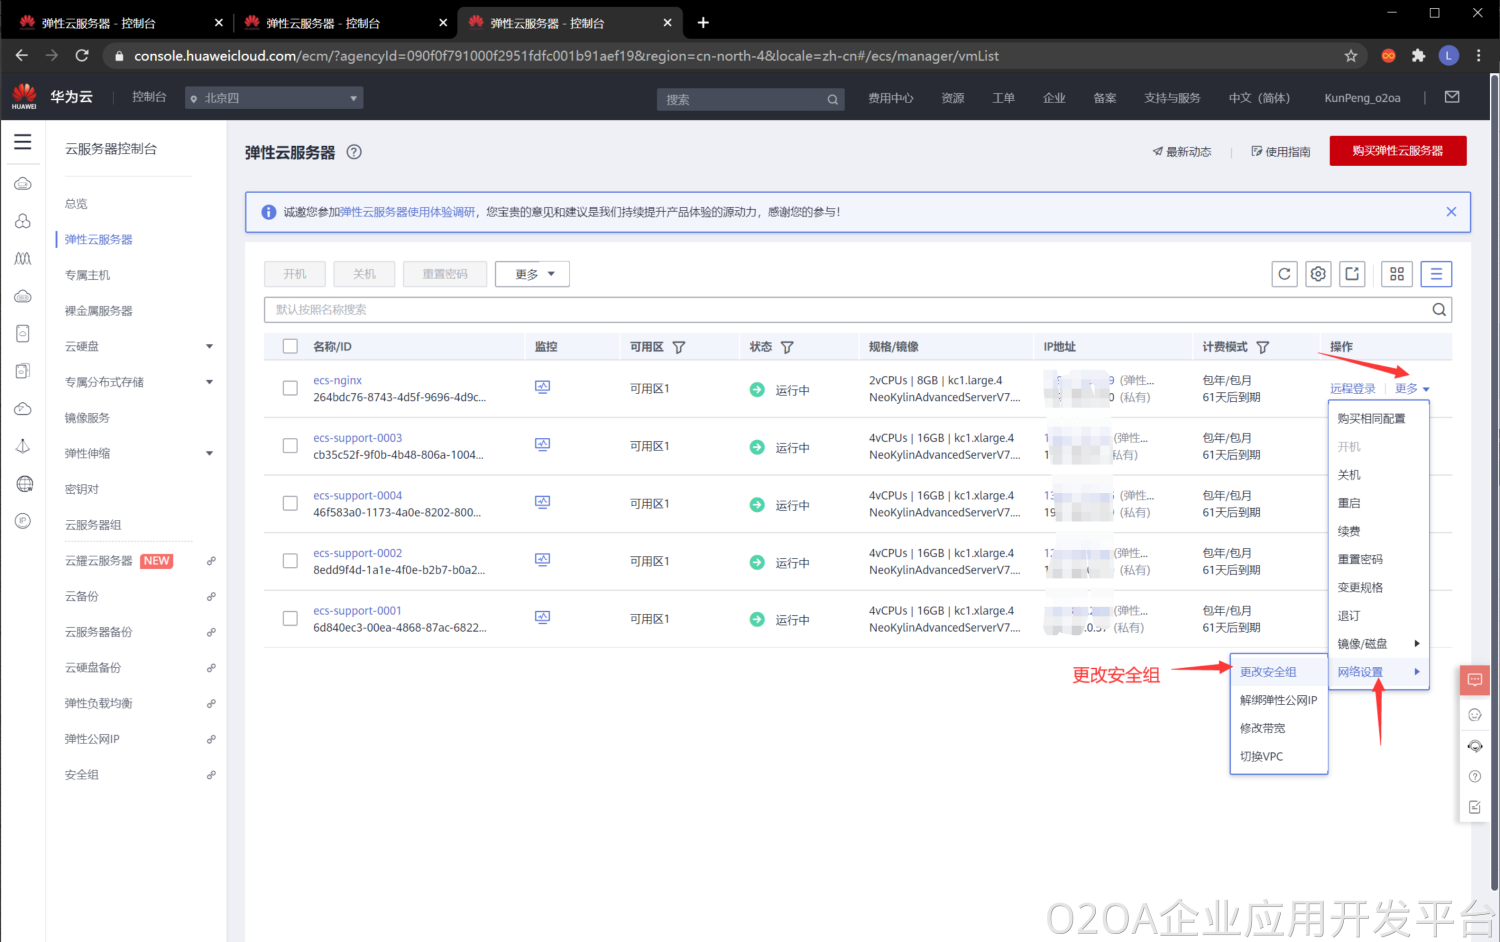Filter by availability zone funnel icon
The width and height of the screenshot is (1500, 942).
[679, 347]
